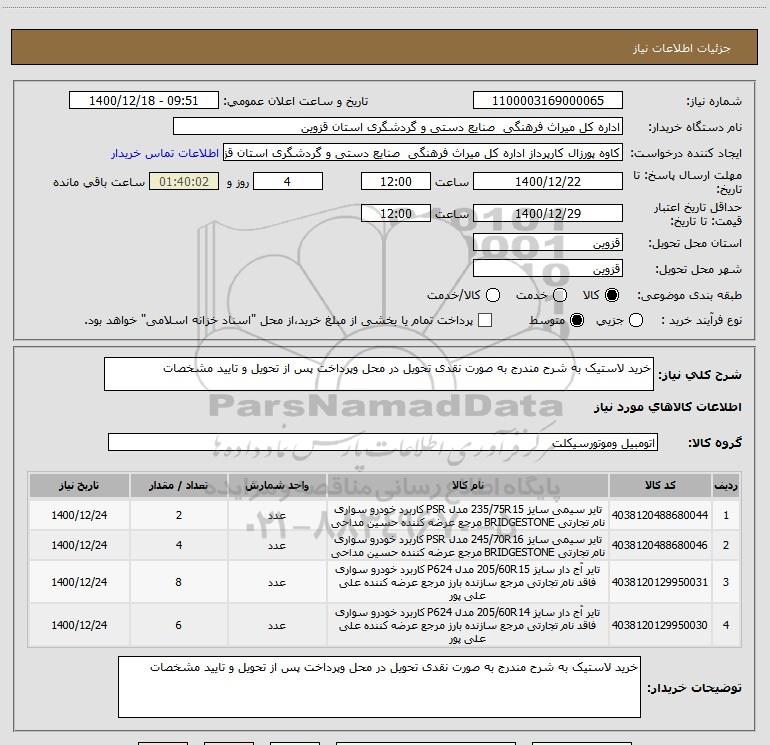770x745 pixels.
Task: Click the 205/60R14 P624 tire description
Action: (x=468, y=625)
